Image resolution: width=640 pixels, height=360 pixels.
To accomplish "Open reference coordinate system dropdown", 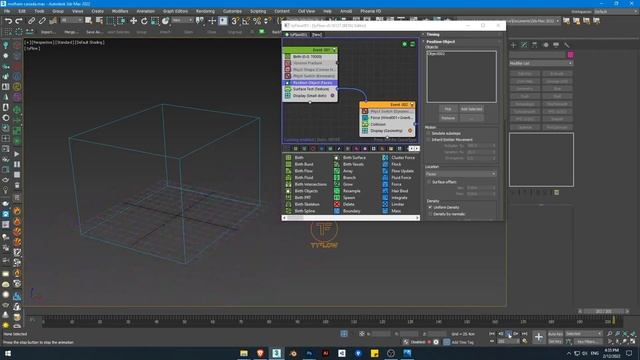I will [182, 20].
